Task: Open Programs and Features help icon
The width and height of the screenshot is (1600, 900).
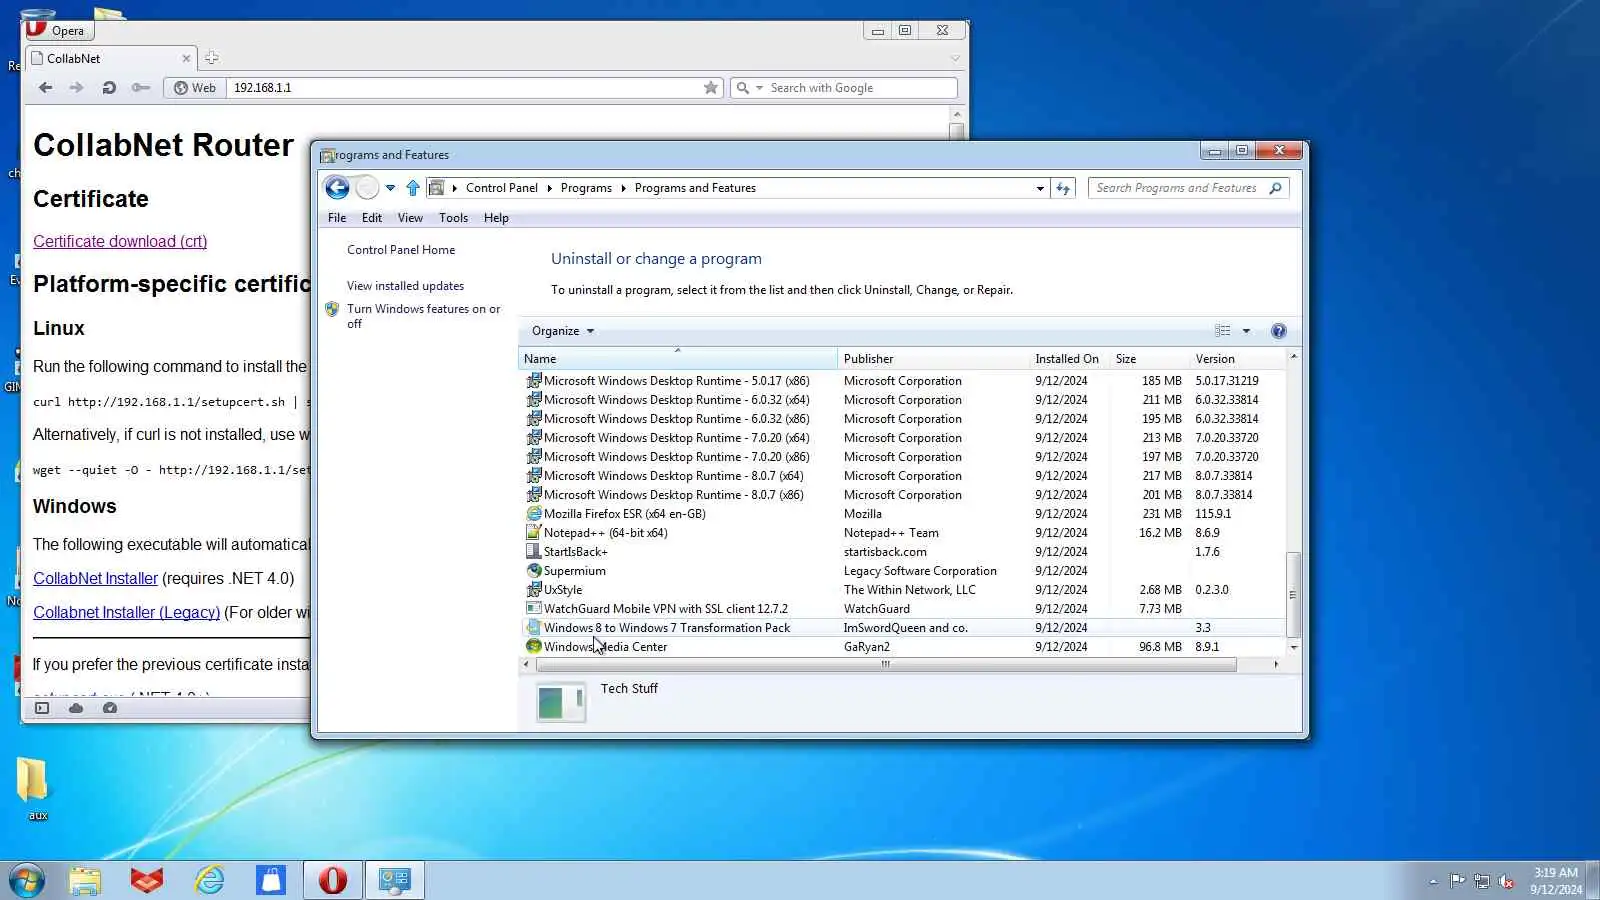Action: point(1278,331)
